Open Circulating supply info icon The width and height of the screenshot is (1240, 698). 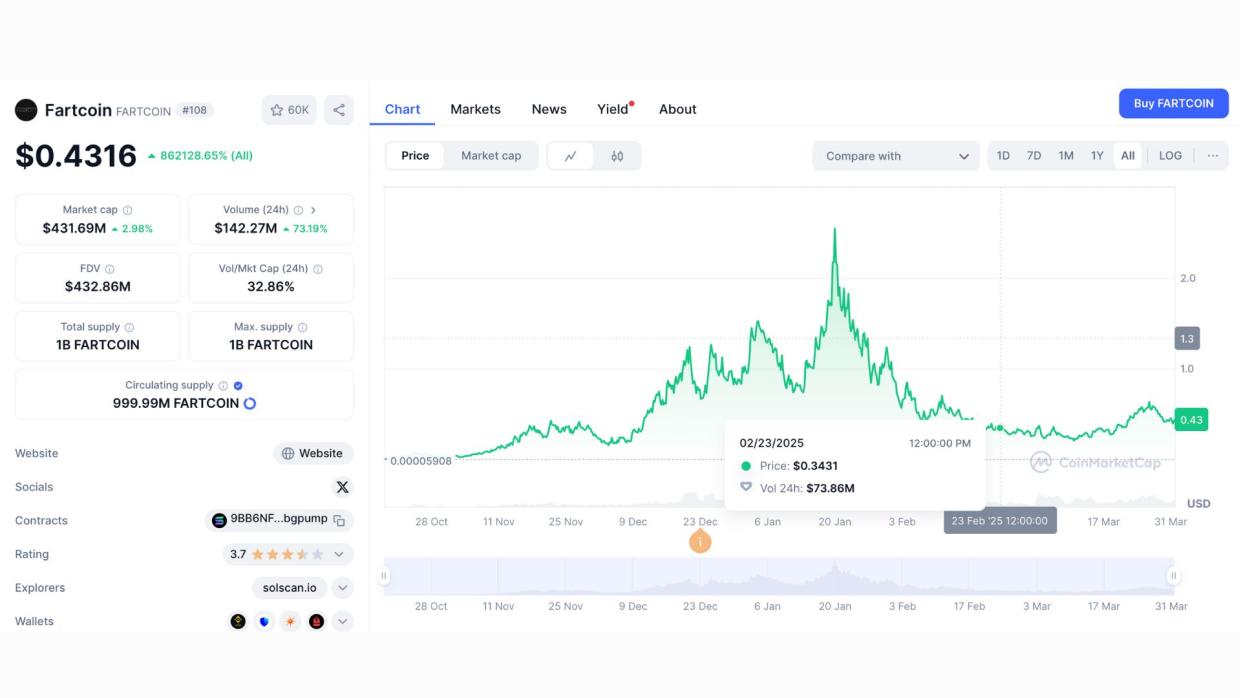[x=223, y=385]
